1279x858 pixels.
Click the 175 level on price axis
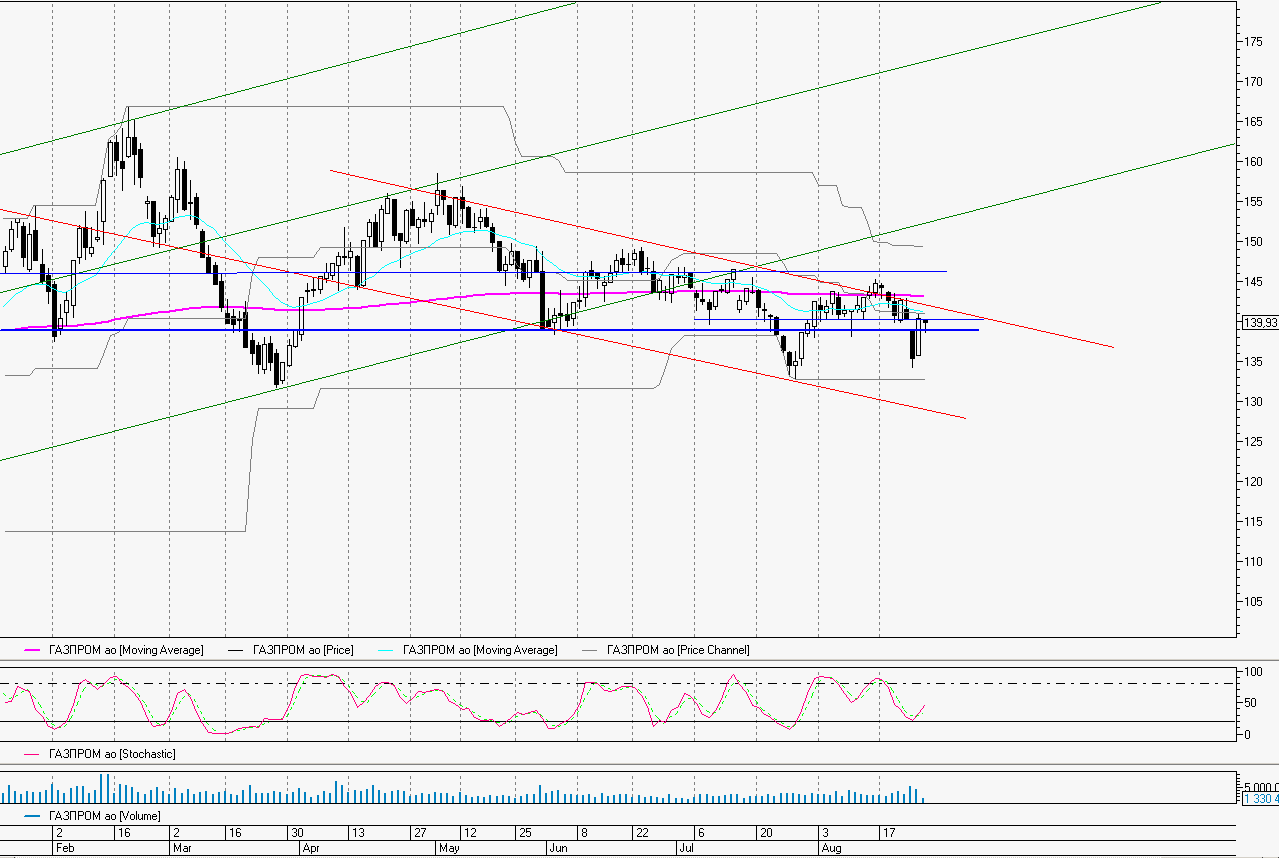1252,42
